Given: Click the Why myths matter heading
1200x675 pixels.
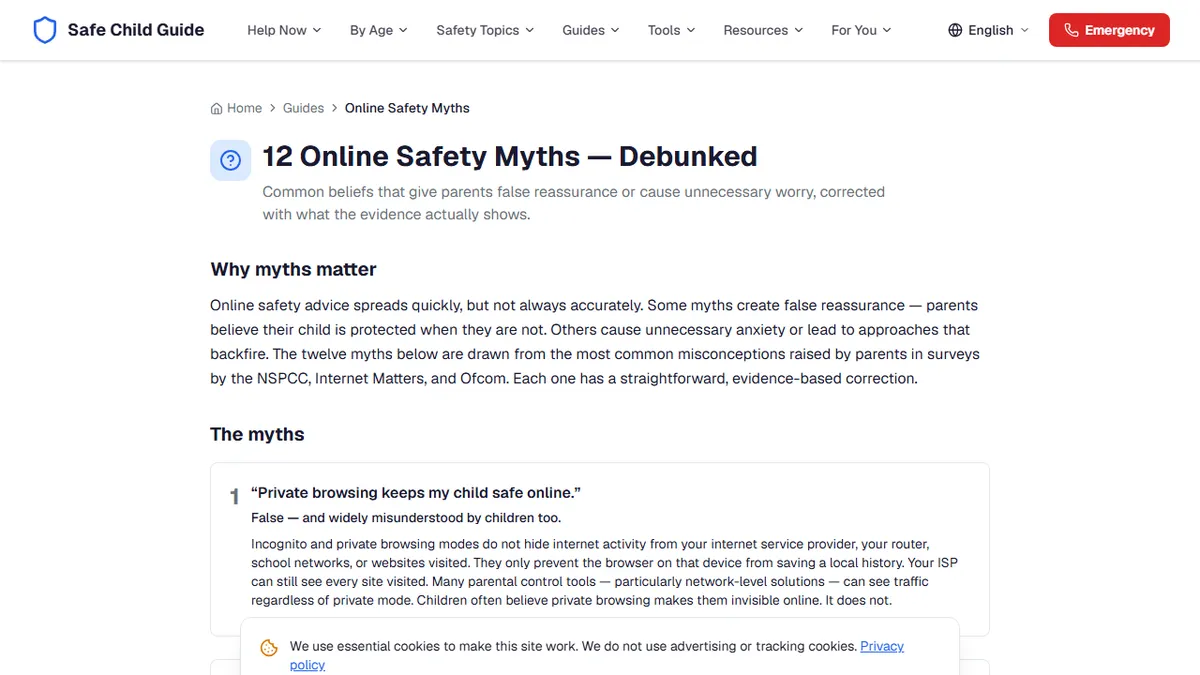Looking at the screenshot, I should [293, 269].
